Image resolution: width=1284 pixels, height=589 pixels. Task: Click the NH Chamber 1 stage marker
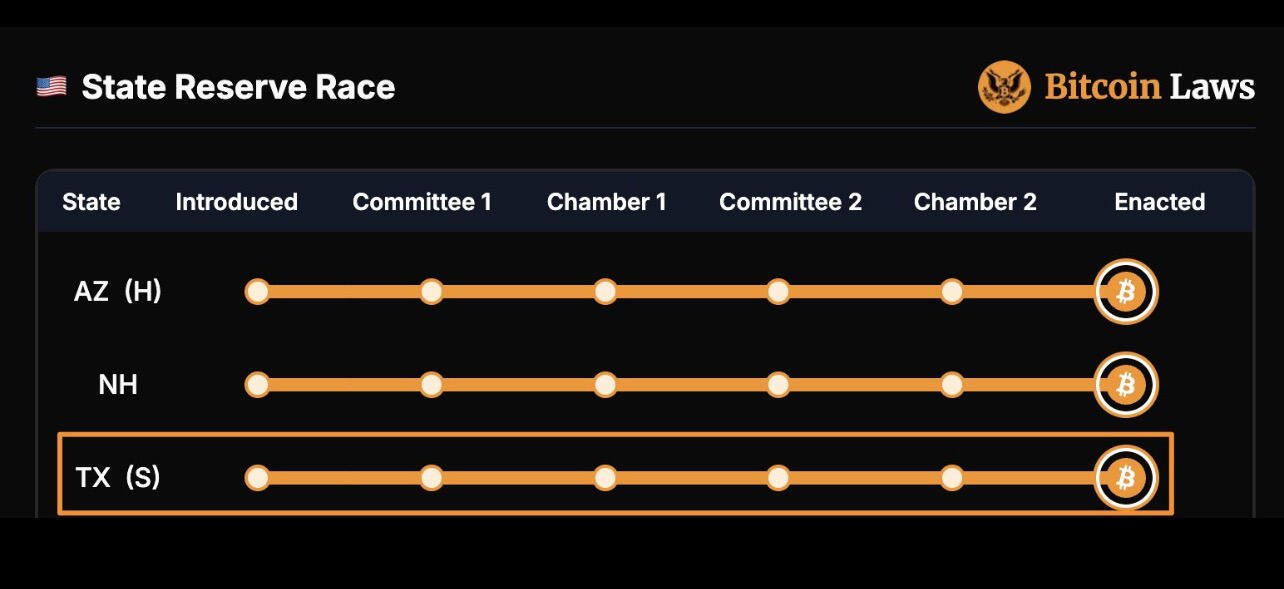[x=605, y=385]
